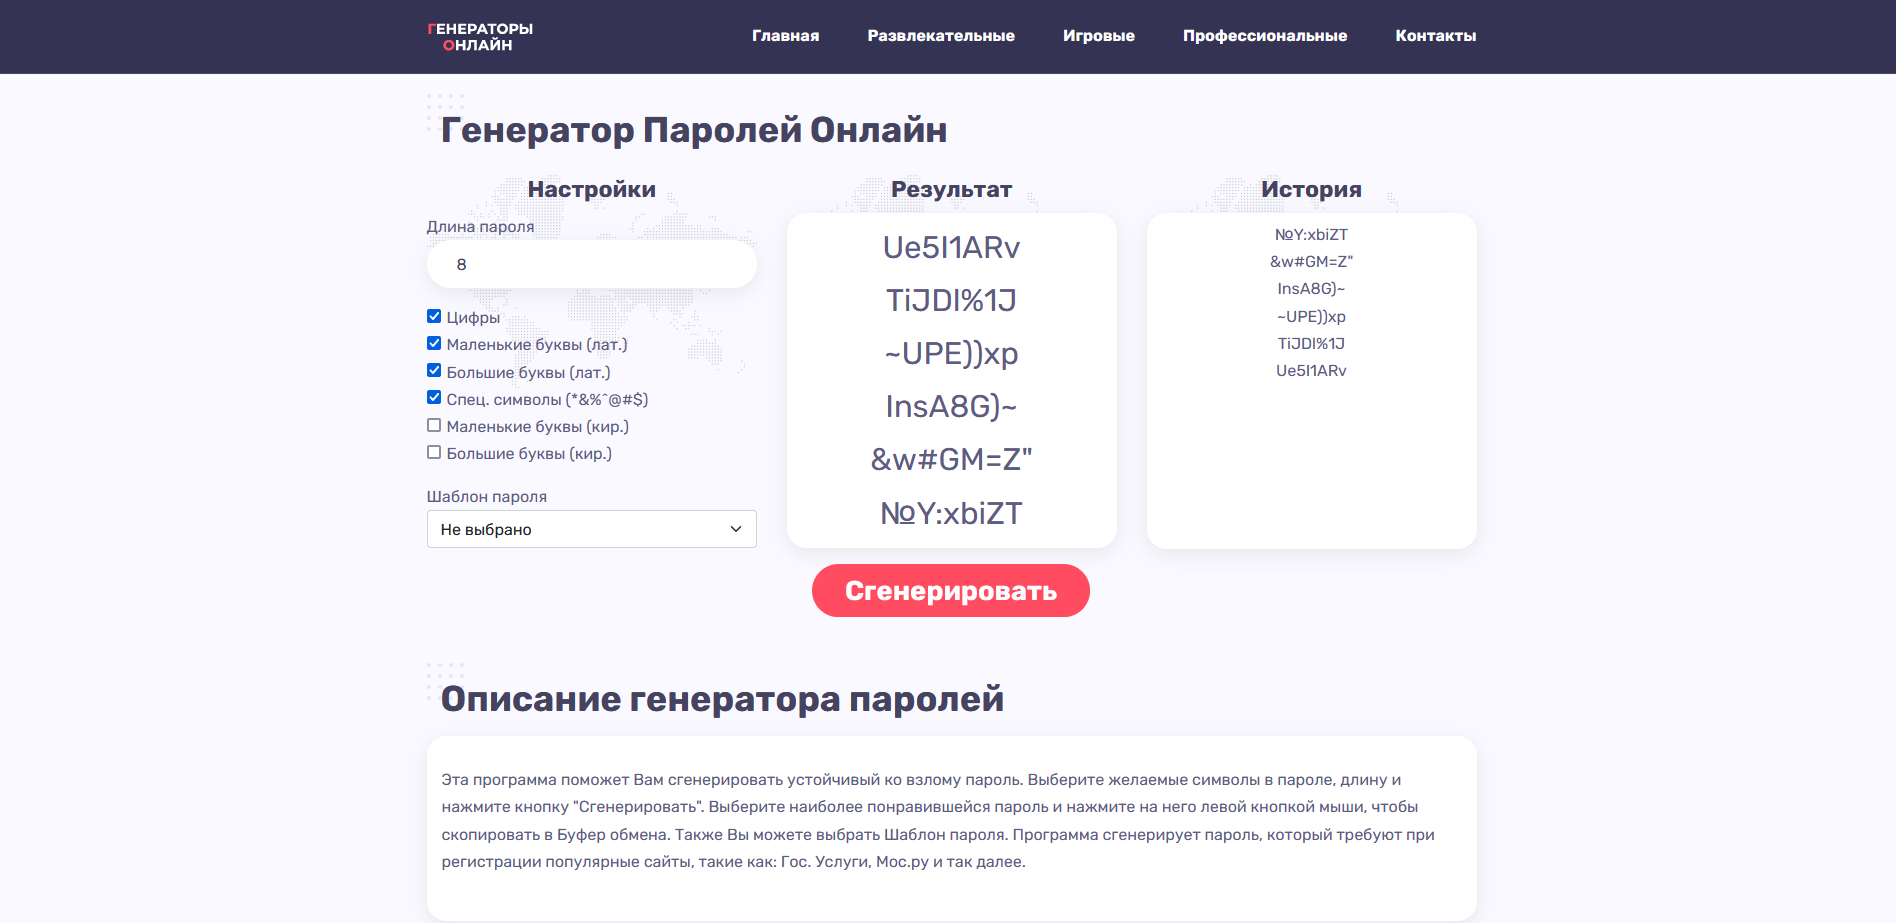Click the Сгенерировать button
Viewport: 1896px width, 923px height.
tap(951, 591)
